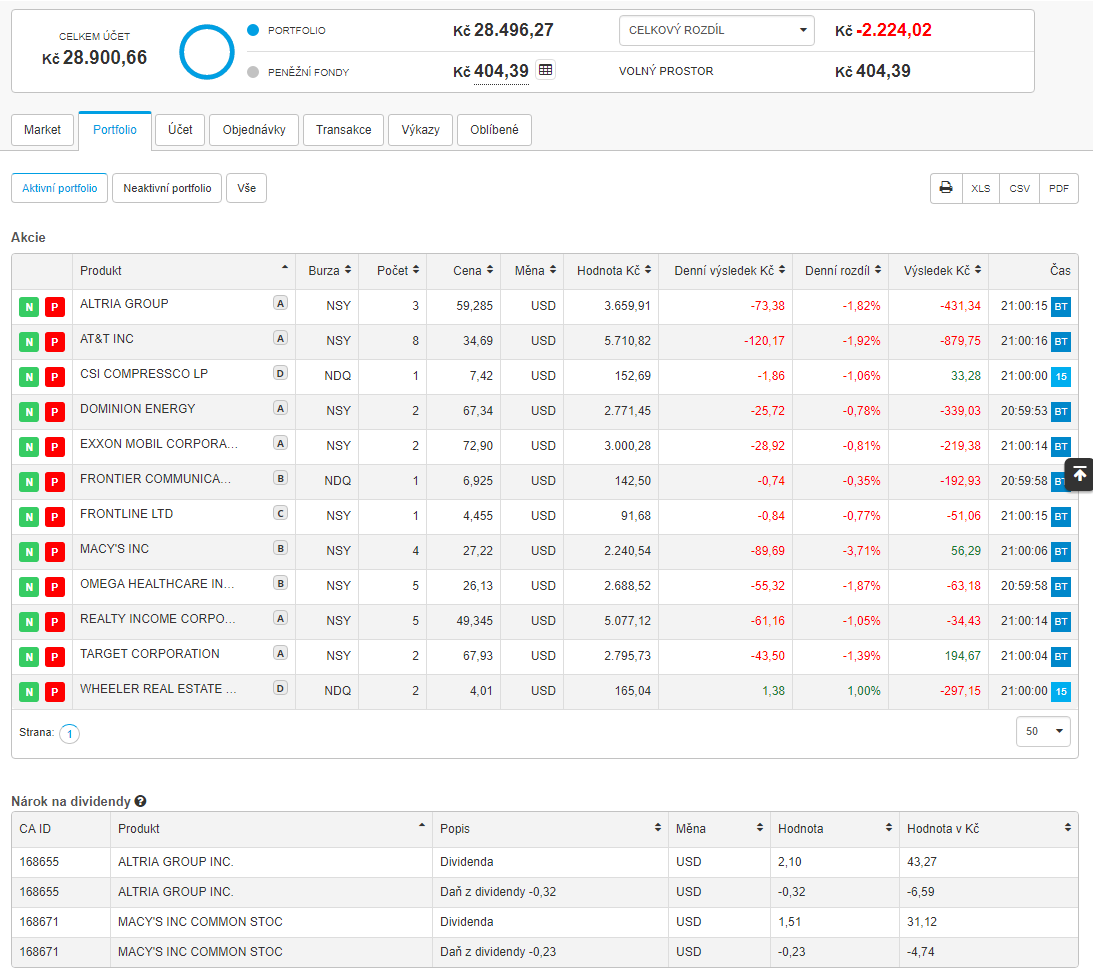Click the red P button for ALTRIA GROUP
Viewport: 1093px width, 978px height.
click(x=54, y=307)
